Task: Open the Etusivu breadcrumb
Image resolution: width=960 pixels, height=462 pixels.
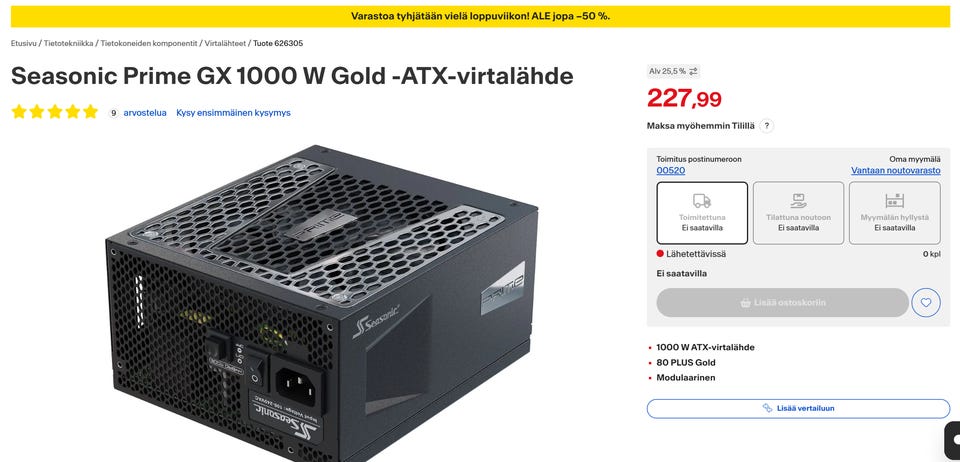Action: (24, 43)
